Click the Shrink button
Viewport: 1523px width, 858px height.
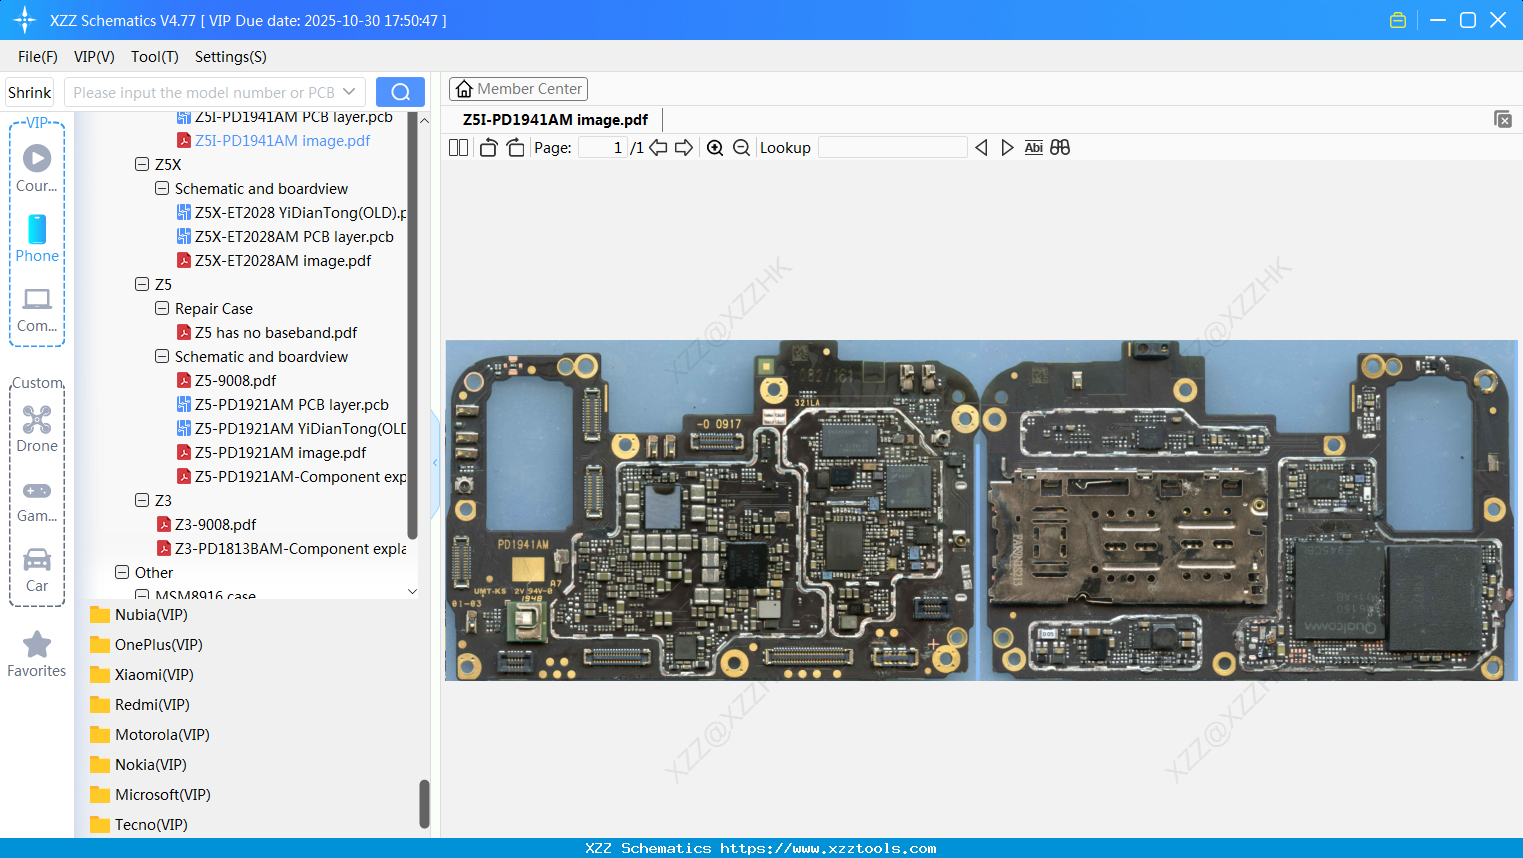coord(30,92)
